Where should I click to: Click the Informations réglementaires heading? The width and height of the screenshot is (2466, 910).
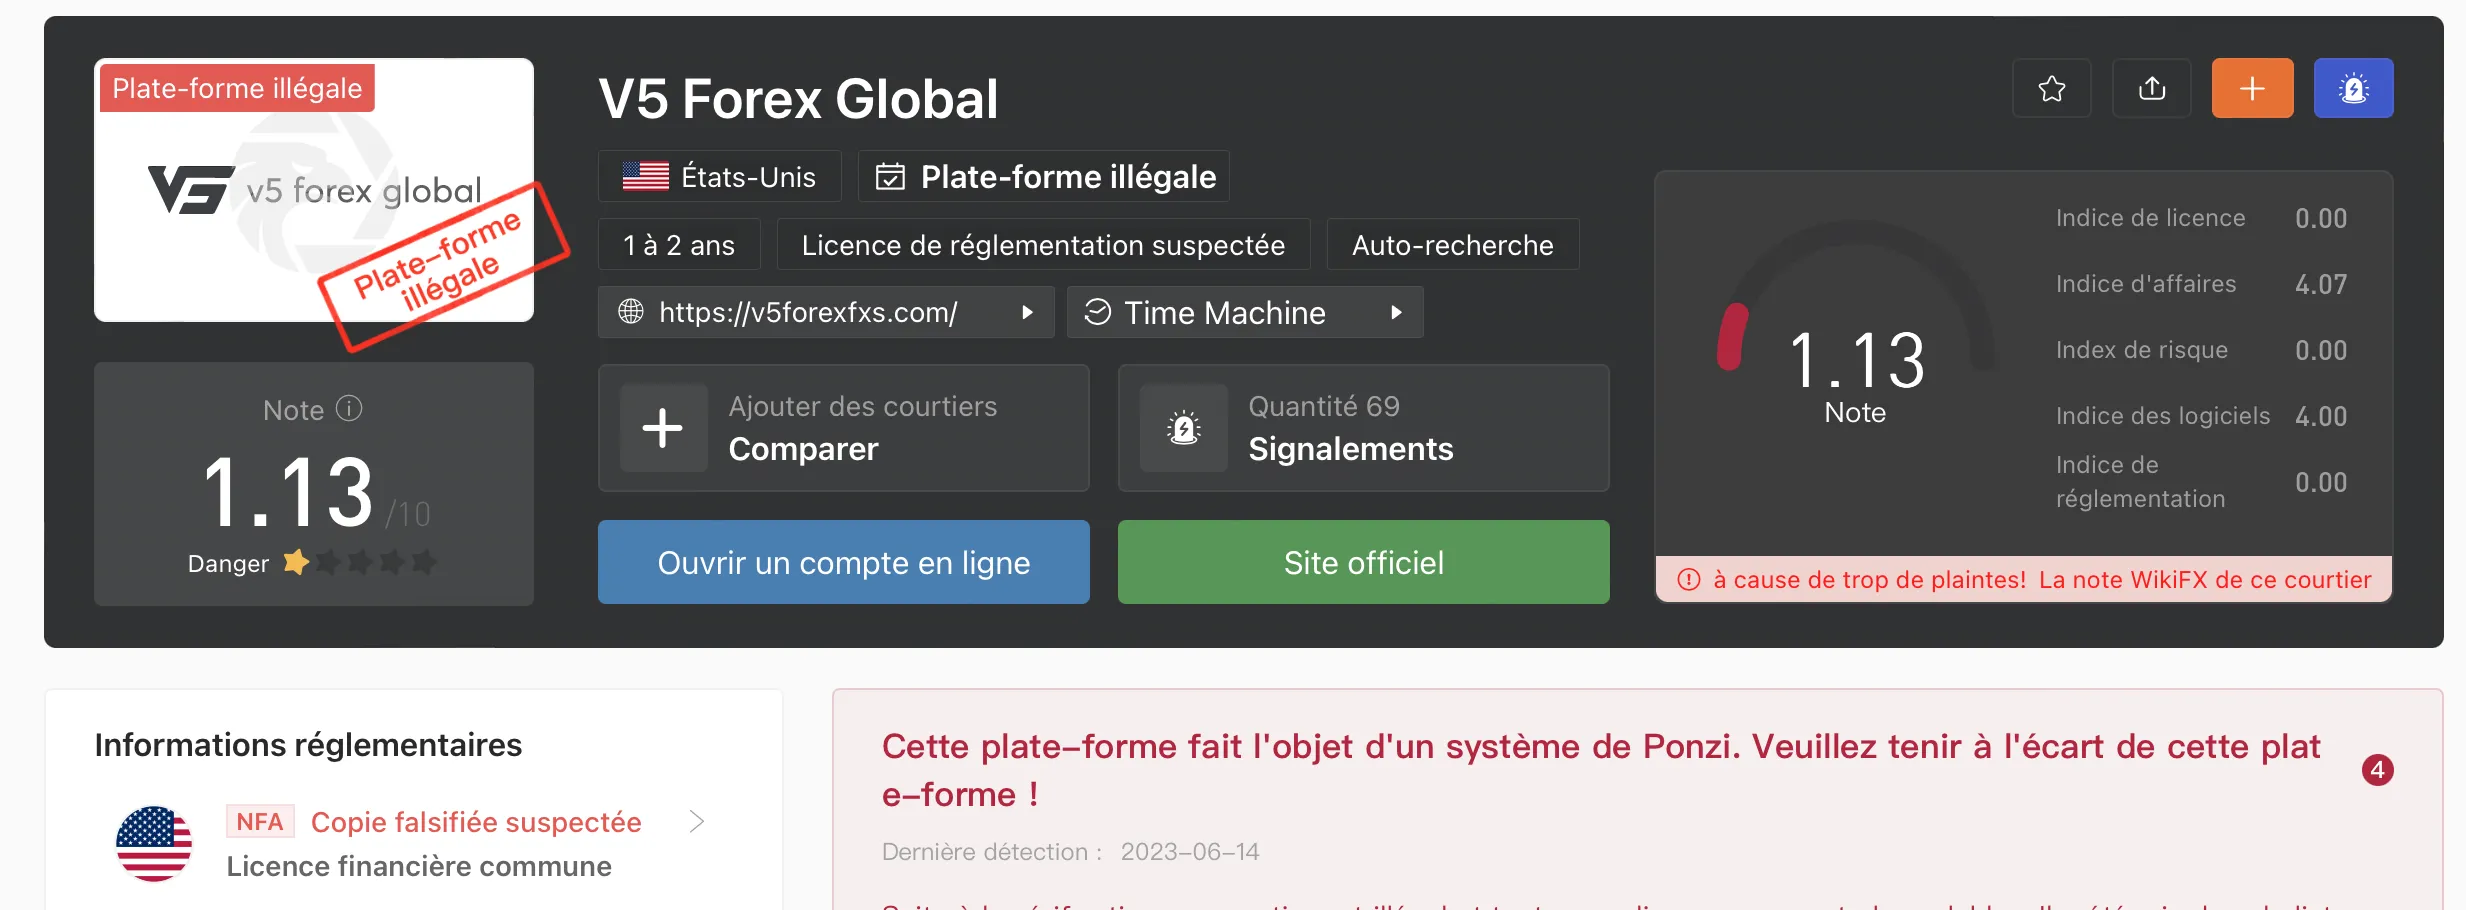pos(308,745)
